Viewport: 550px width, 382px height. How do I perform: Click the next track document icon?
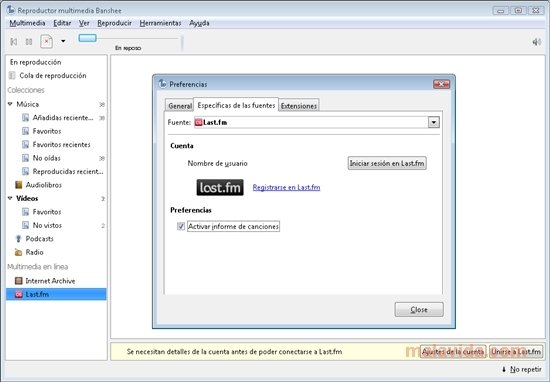point(46,41)
